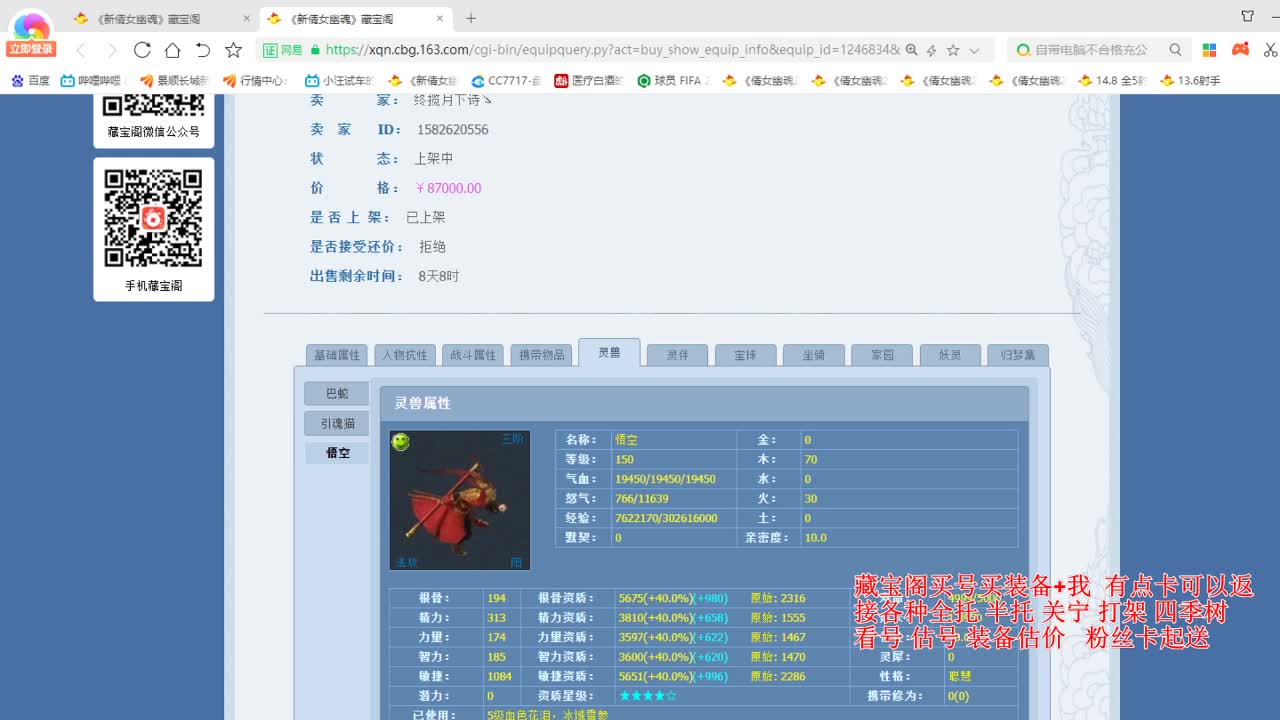Click the 网易 badge icon in the address bar
Viewport: 1280px width, 720px height.
[x=283, y=48]
